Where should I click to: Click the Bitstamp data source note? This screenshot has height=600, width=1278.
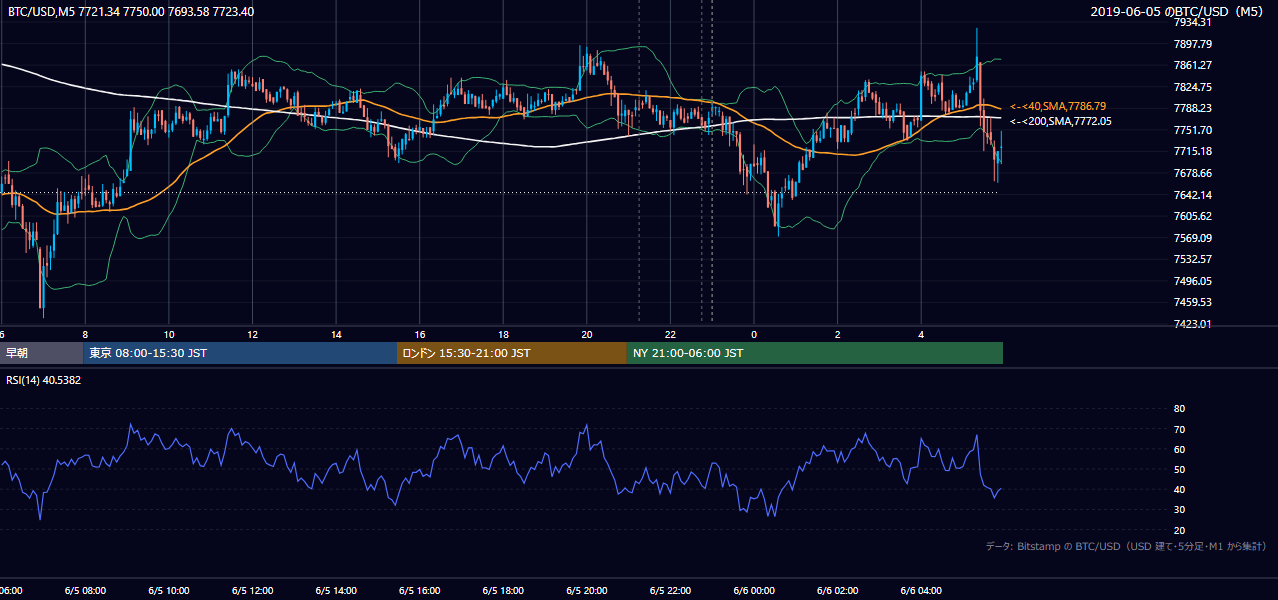(x=1126, y=546)
